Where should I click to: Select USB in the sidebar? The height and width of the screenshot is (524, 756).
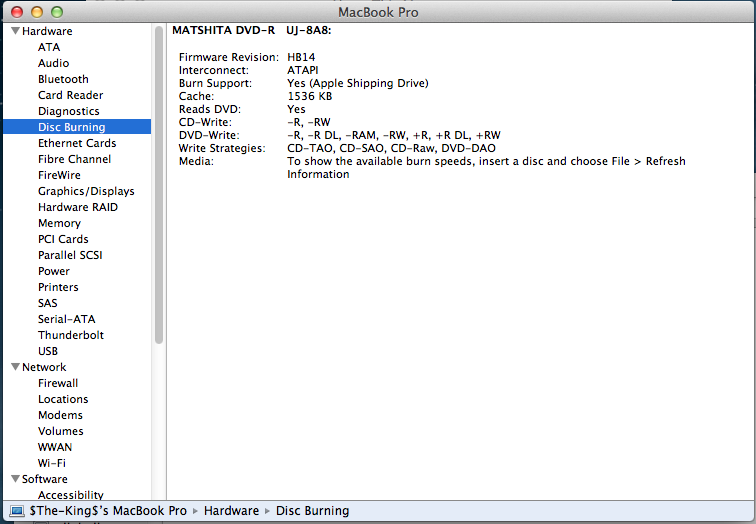click(x=48, y=351)
